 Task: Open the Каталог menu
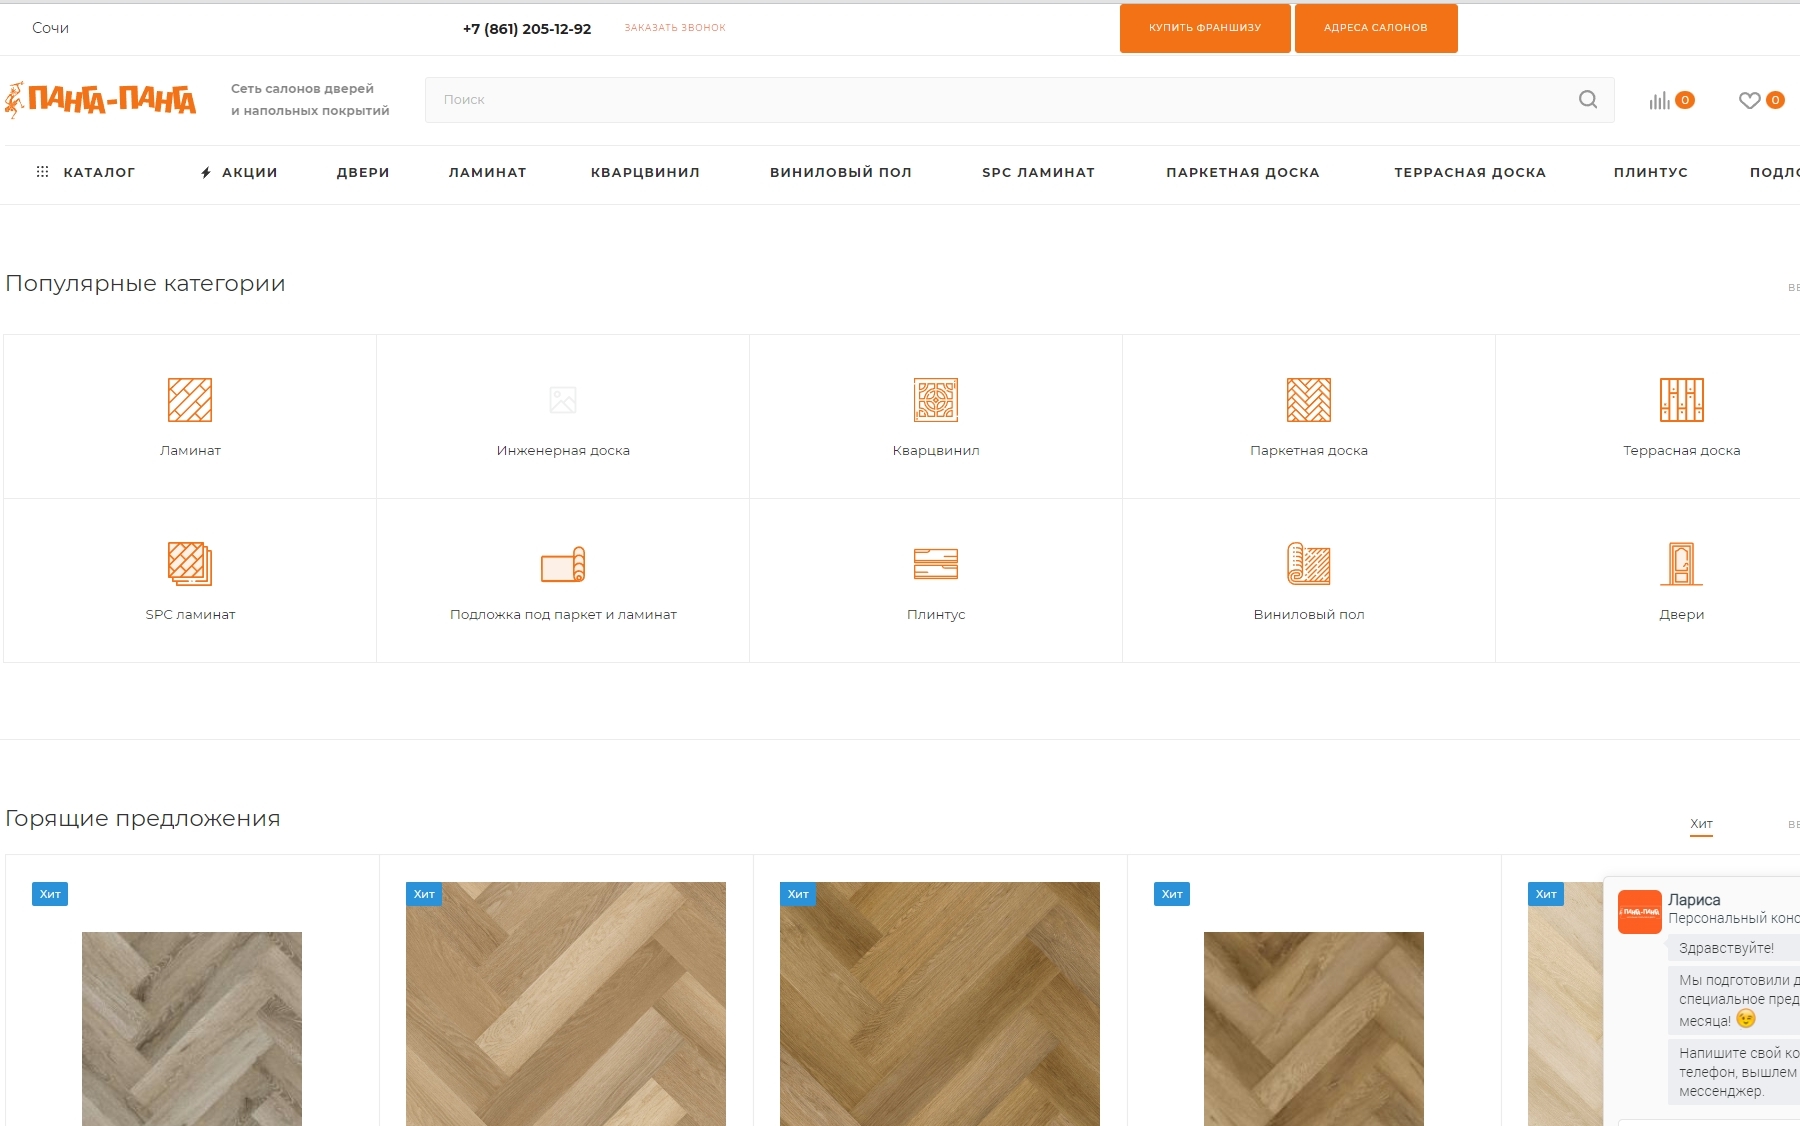(99, 172)
